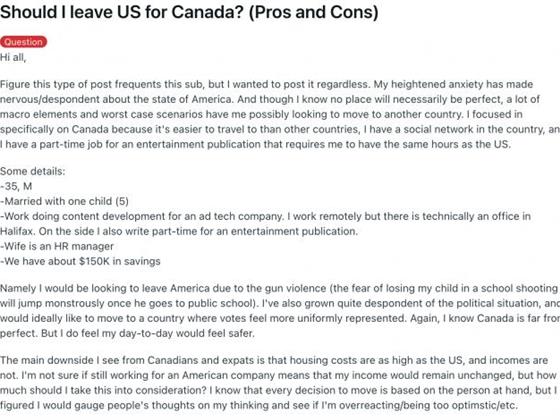Click the paragraph starting 'Figure this type of post'
The image size is (560, 420).
[x=280, y=114]
